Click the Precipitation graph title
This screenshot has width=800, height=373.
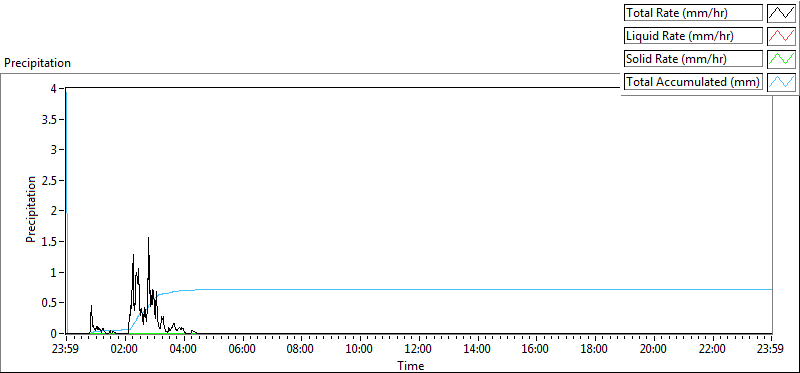[x=37, y=63]
